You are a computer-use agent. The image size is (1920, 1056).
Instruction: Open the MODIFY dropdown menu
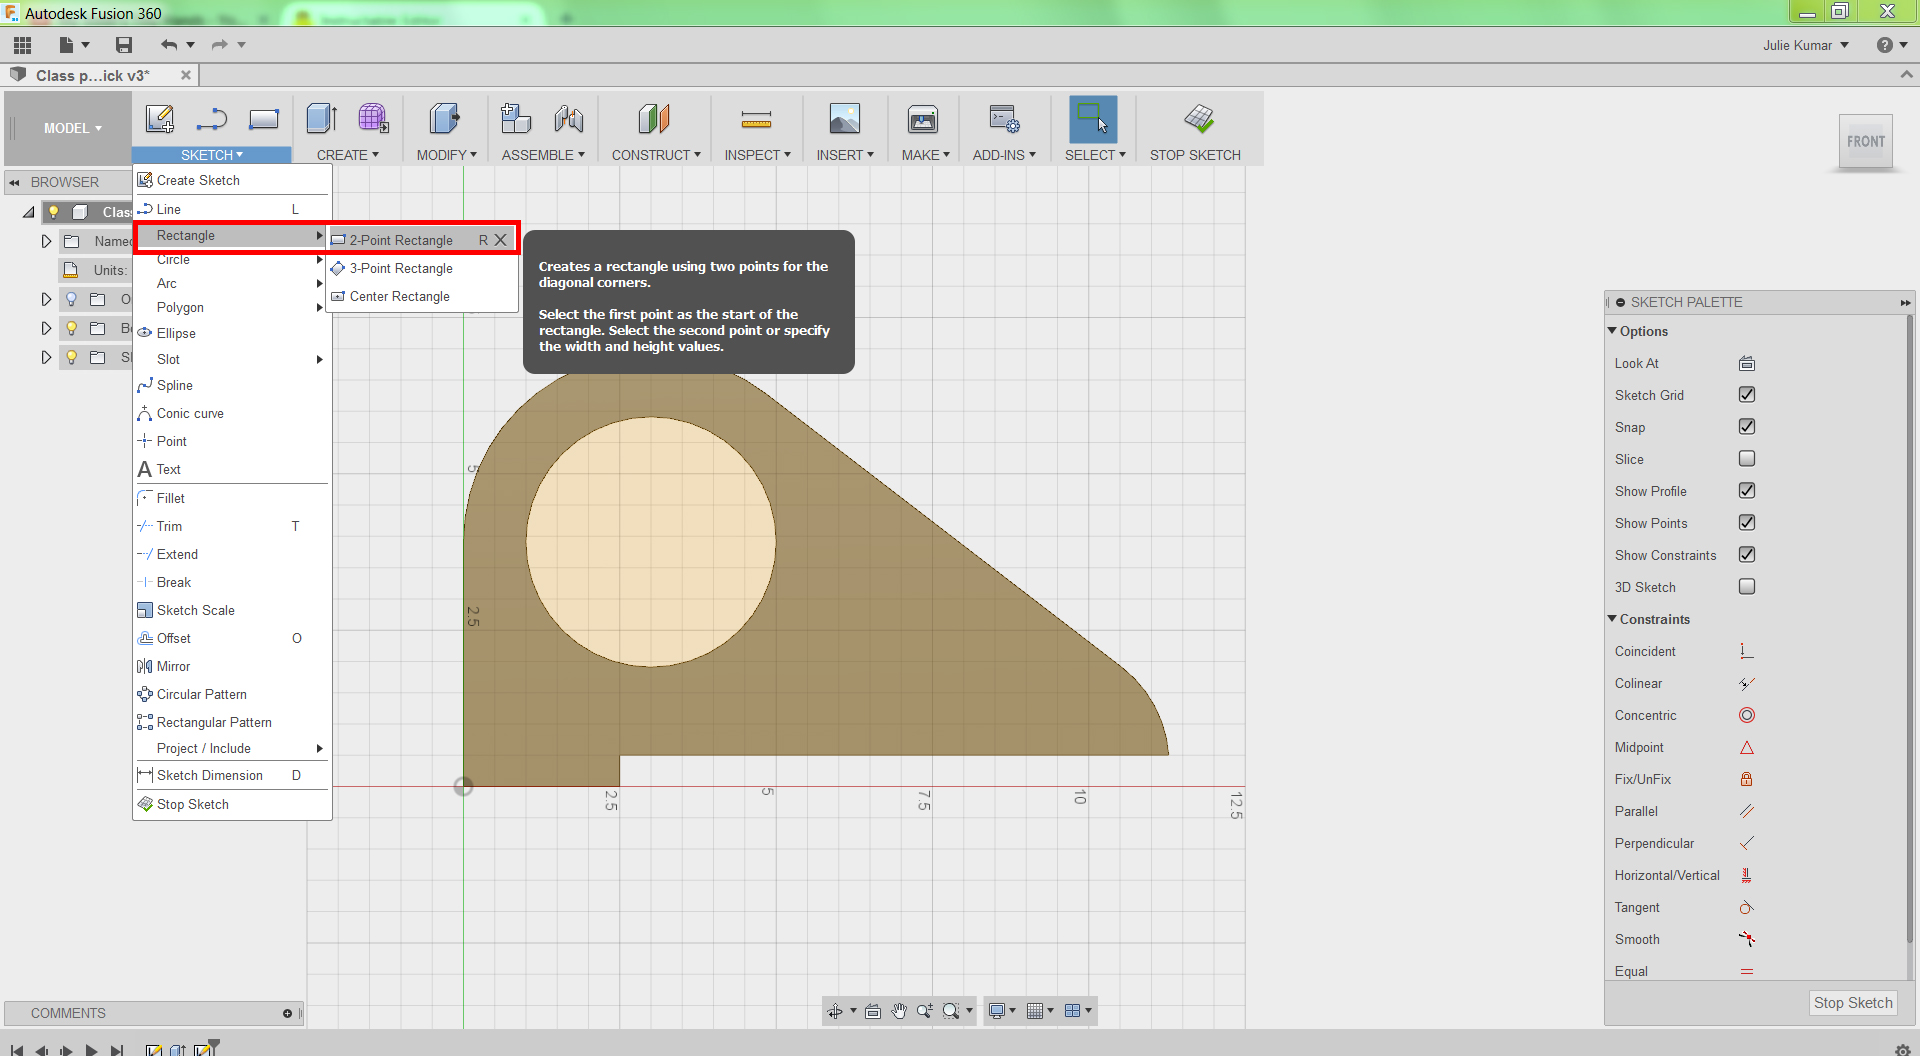447,155
